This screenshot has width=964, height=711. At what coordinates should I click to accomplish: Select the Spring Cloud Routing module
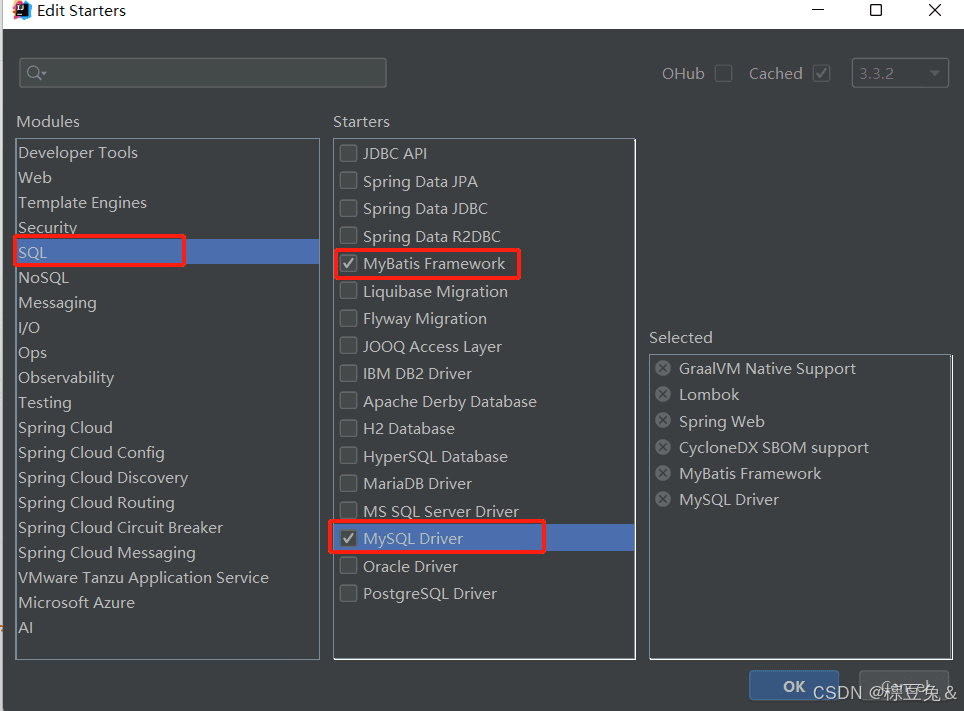click(167, 502)
